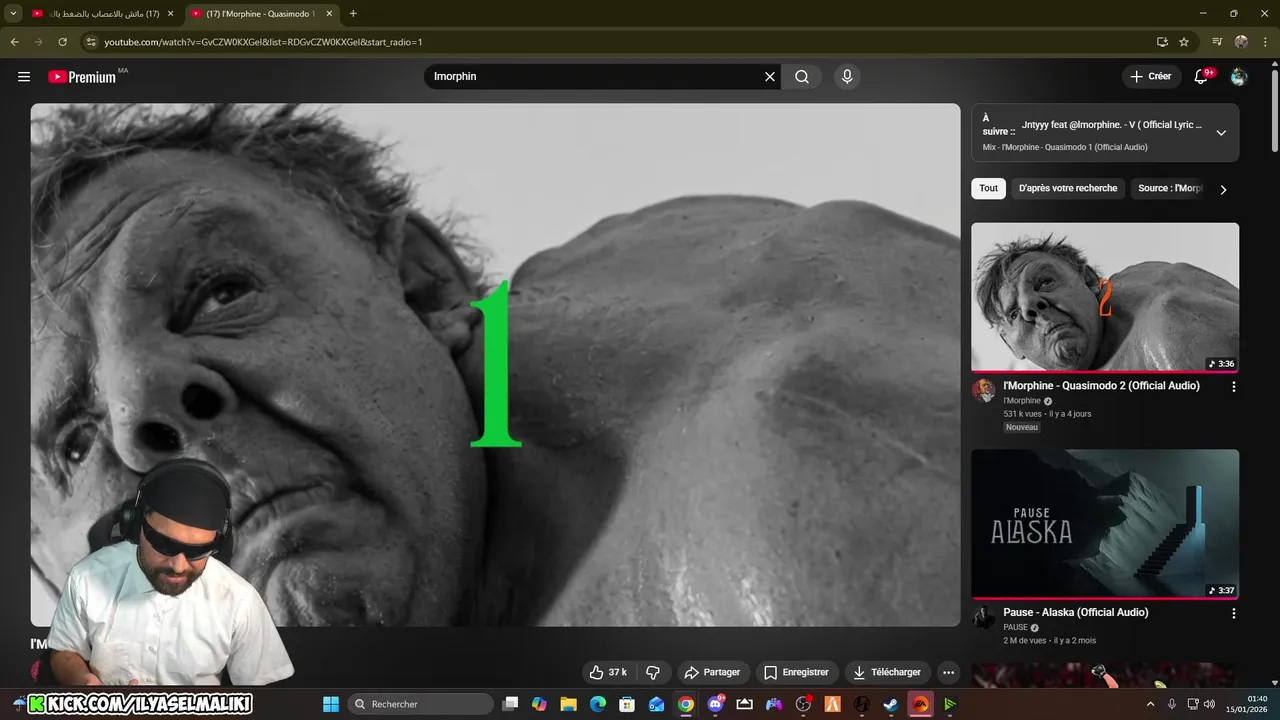Screen dimensions: 1280x720
Task: Collapse the À suivre mix panel chevron
Action: [x=1221, y=133]
